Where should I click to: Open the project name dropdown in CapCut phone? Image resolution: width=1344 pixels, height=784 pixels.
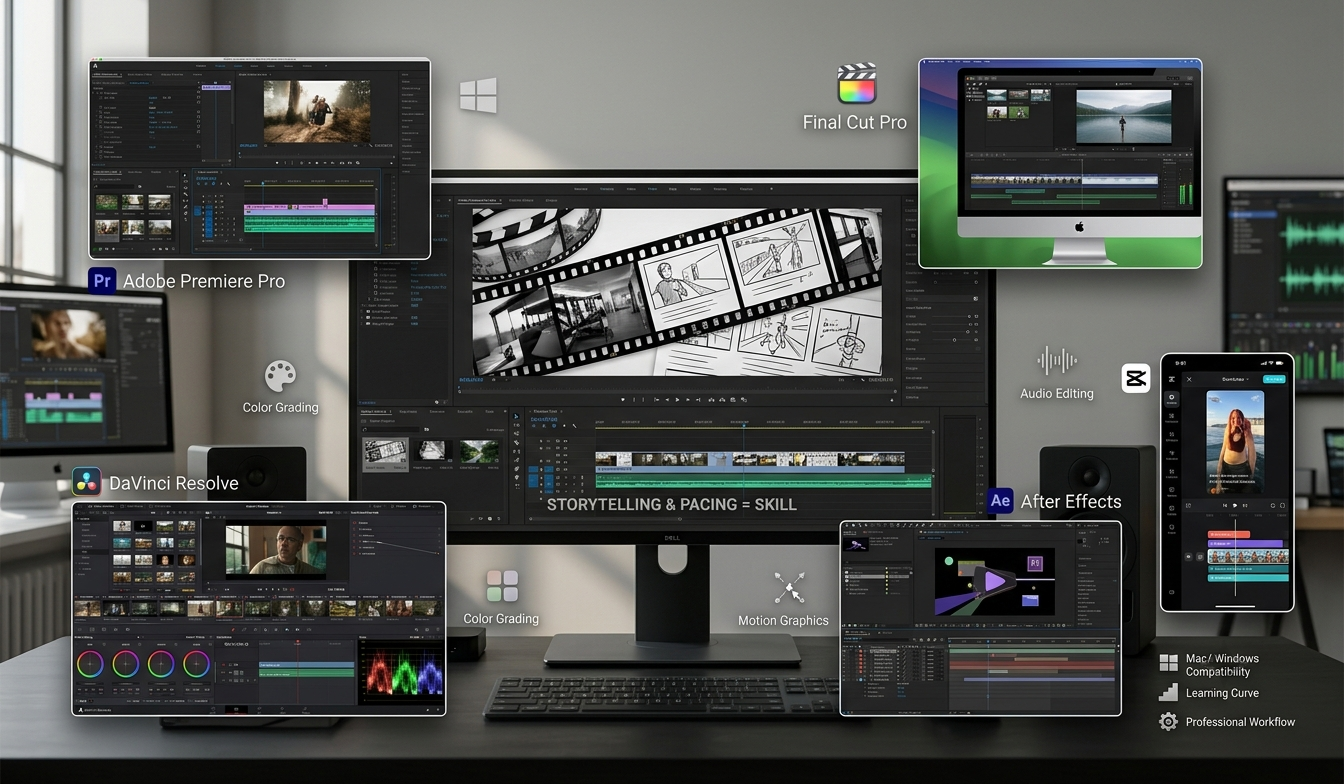tap(1236, 379)
